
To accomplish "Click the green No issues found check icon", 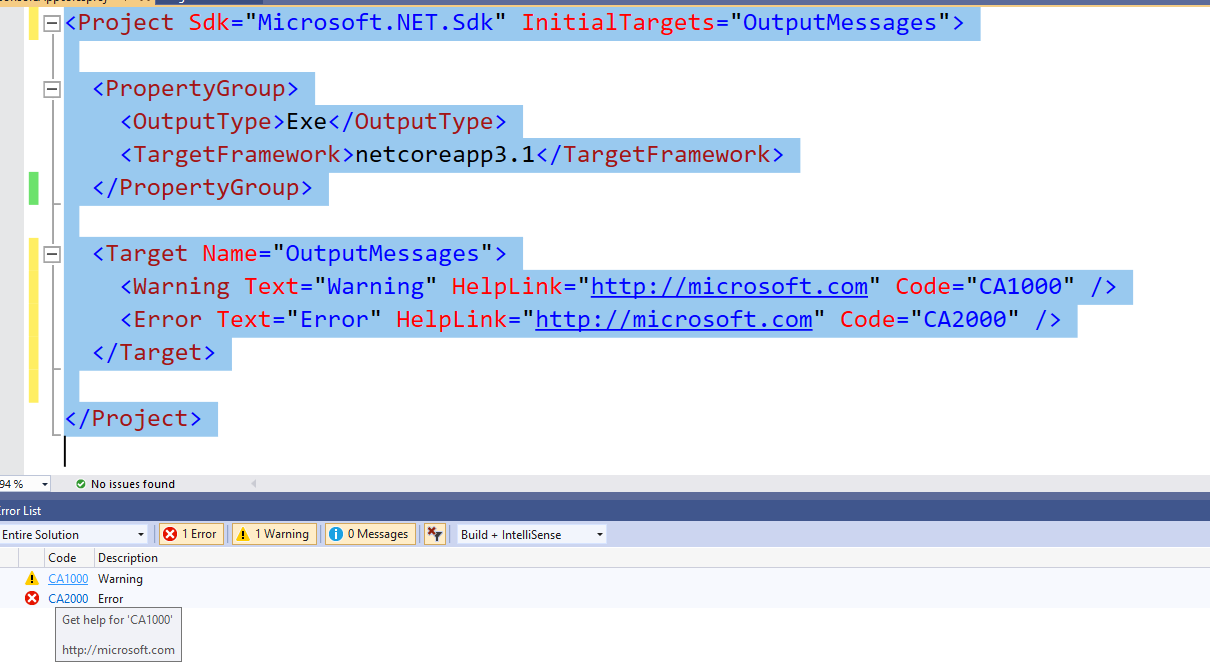I will click(81, 483).
